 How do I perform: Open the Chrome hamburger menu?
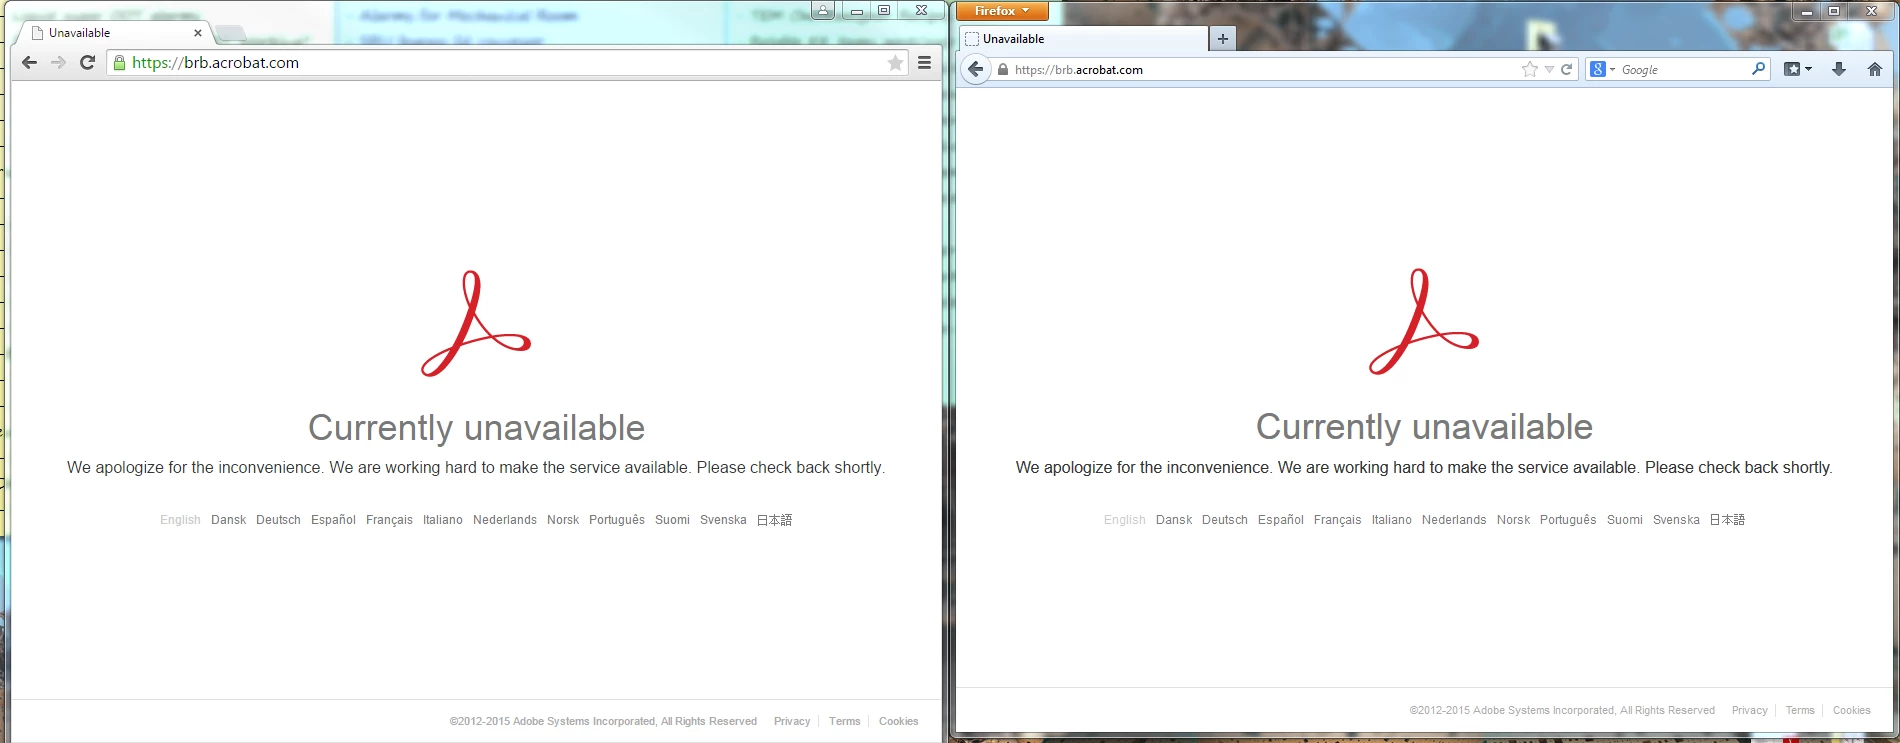[x=924, y=62]
